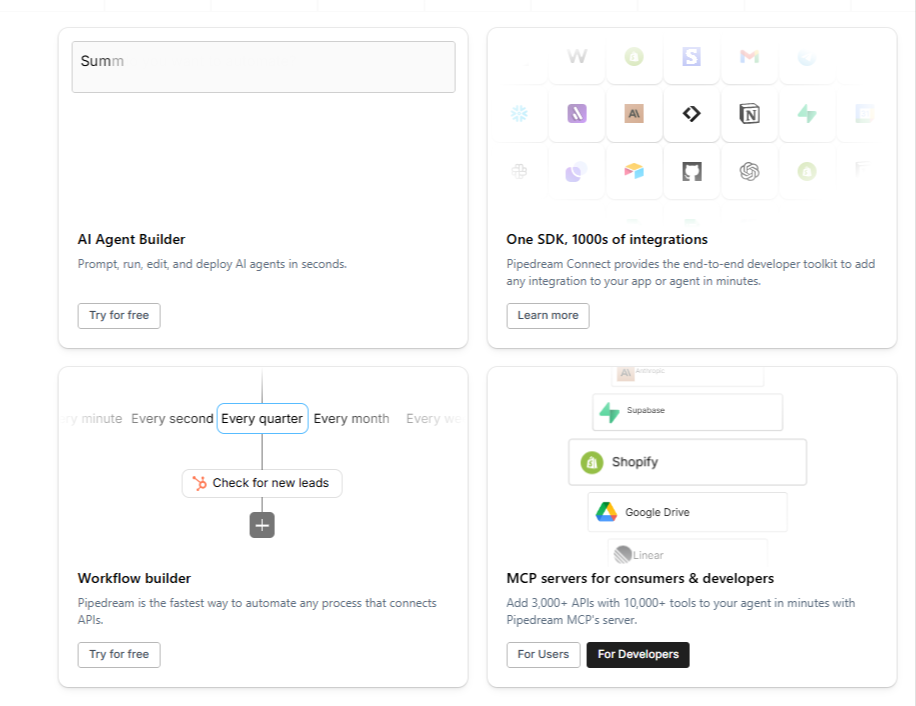Image resolution: width=916 pixels, height=706 pixels.
Task: Choose the Every month schedule option
Action: click(x=351, y=419)
